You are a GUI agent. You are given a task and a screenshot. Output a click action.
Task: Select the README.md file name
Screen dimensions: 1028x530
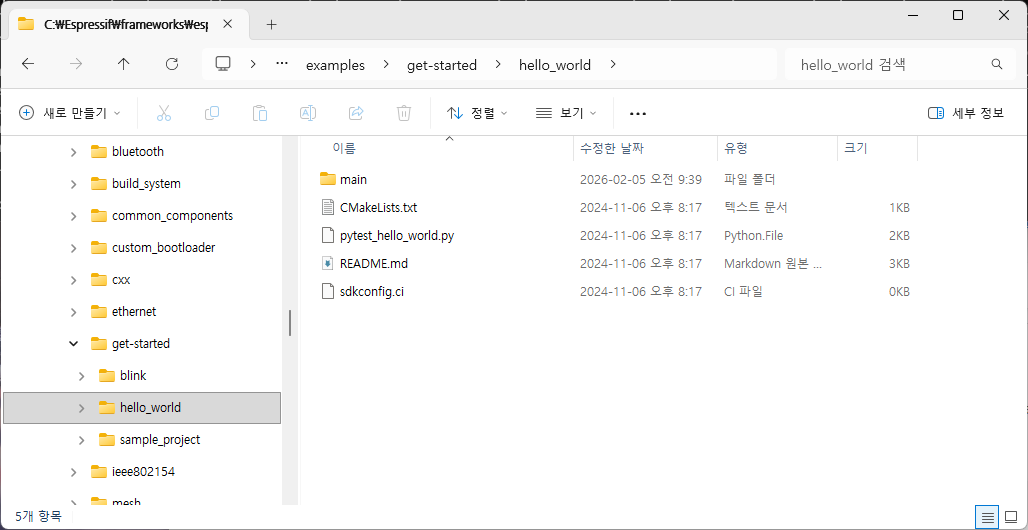point(374,264)
